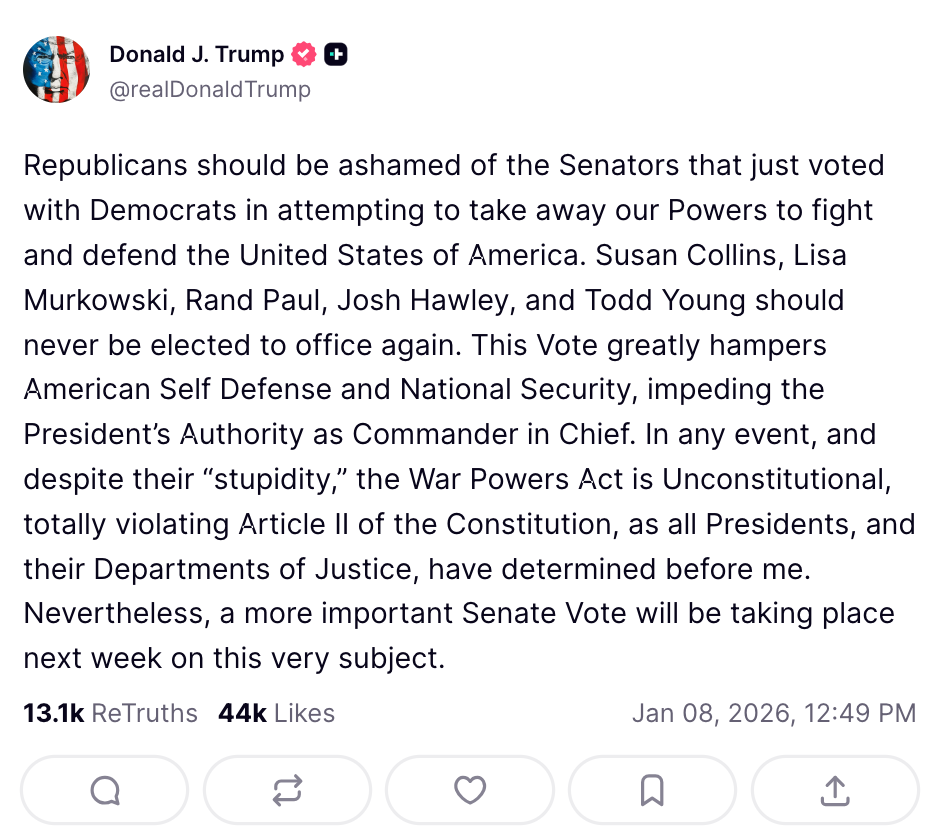This screenshot has height=840, width=942.
Task: Click the reply speech bubble icon
Action: (104, 791)
